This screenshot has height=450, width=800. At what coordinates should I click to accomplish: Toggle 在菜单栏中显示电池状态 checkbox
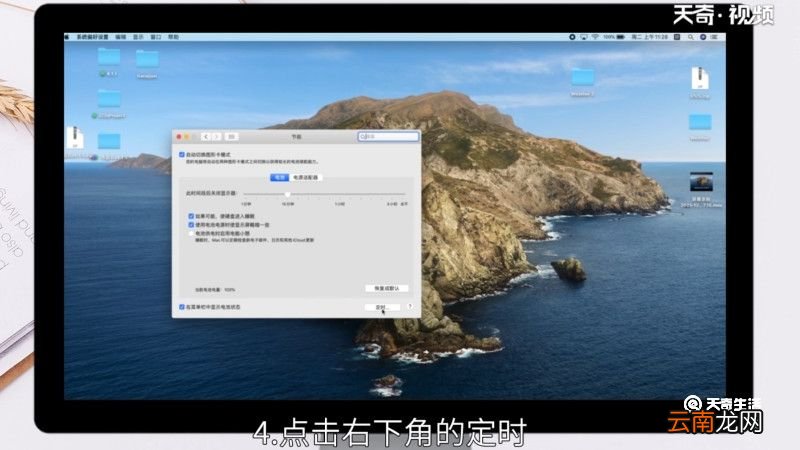(182, 307)
